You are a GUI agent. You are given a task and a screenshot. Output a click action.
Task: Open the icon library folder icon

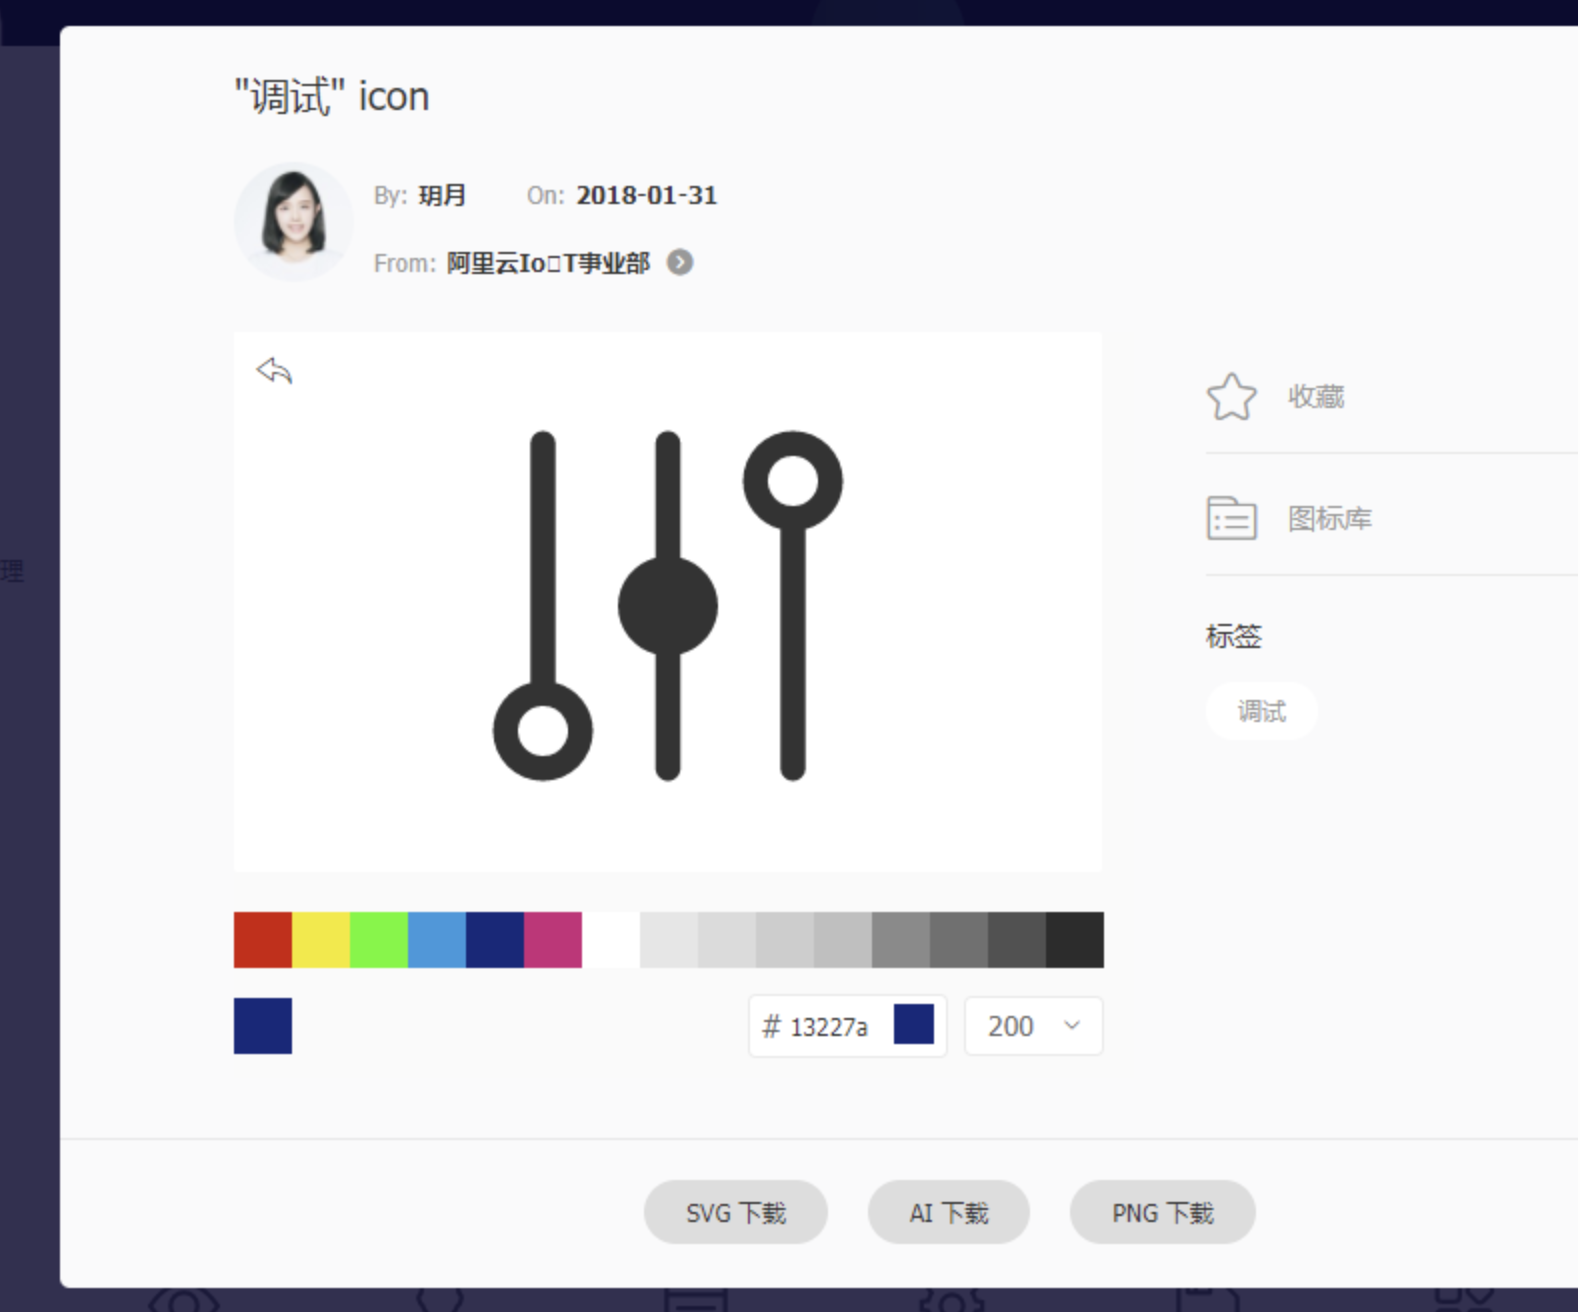click(1231, 518)
